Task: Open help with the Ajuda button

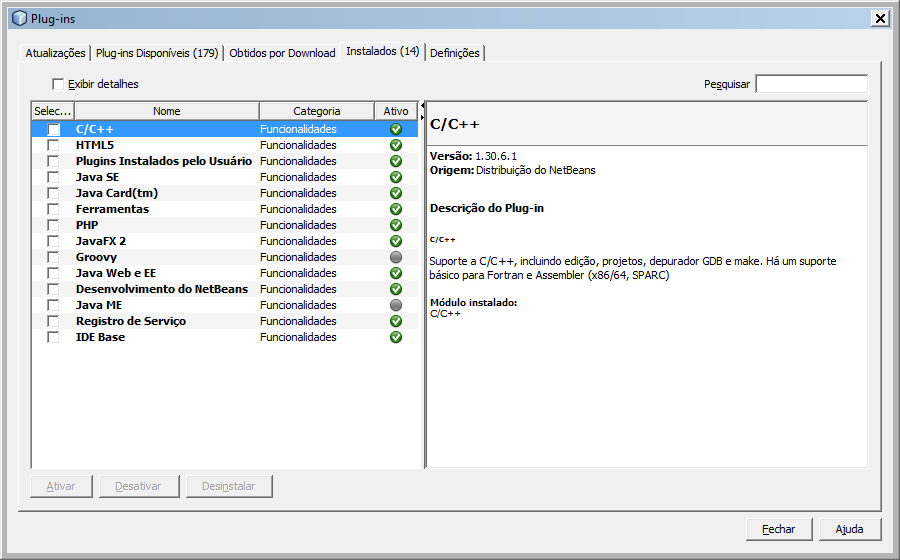Action: (849, 529)
